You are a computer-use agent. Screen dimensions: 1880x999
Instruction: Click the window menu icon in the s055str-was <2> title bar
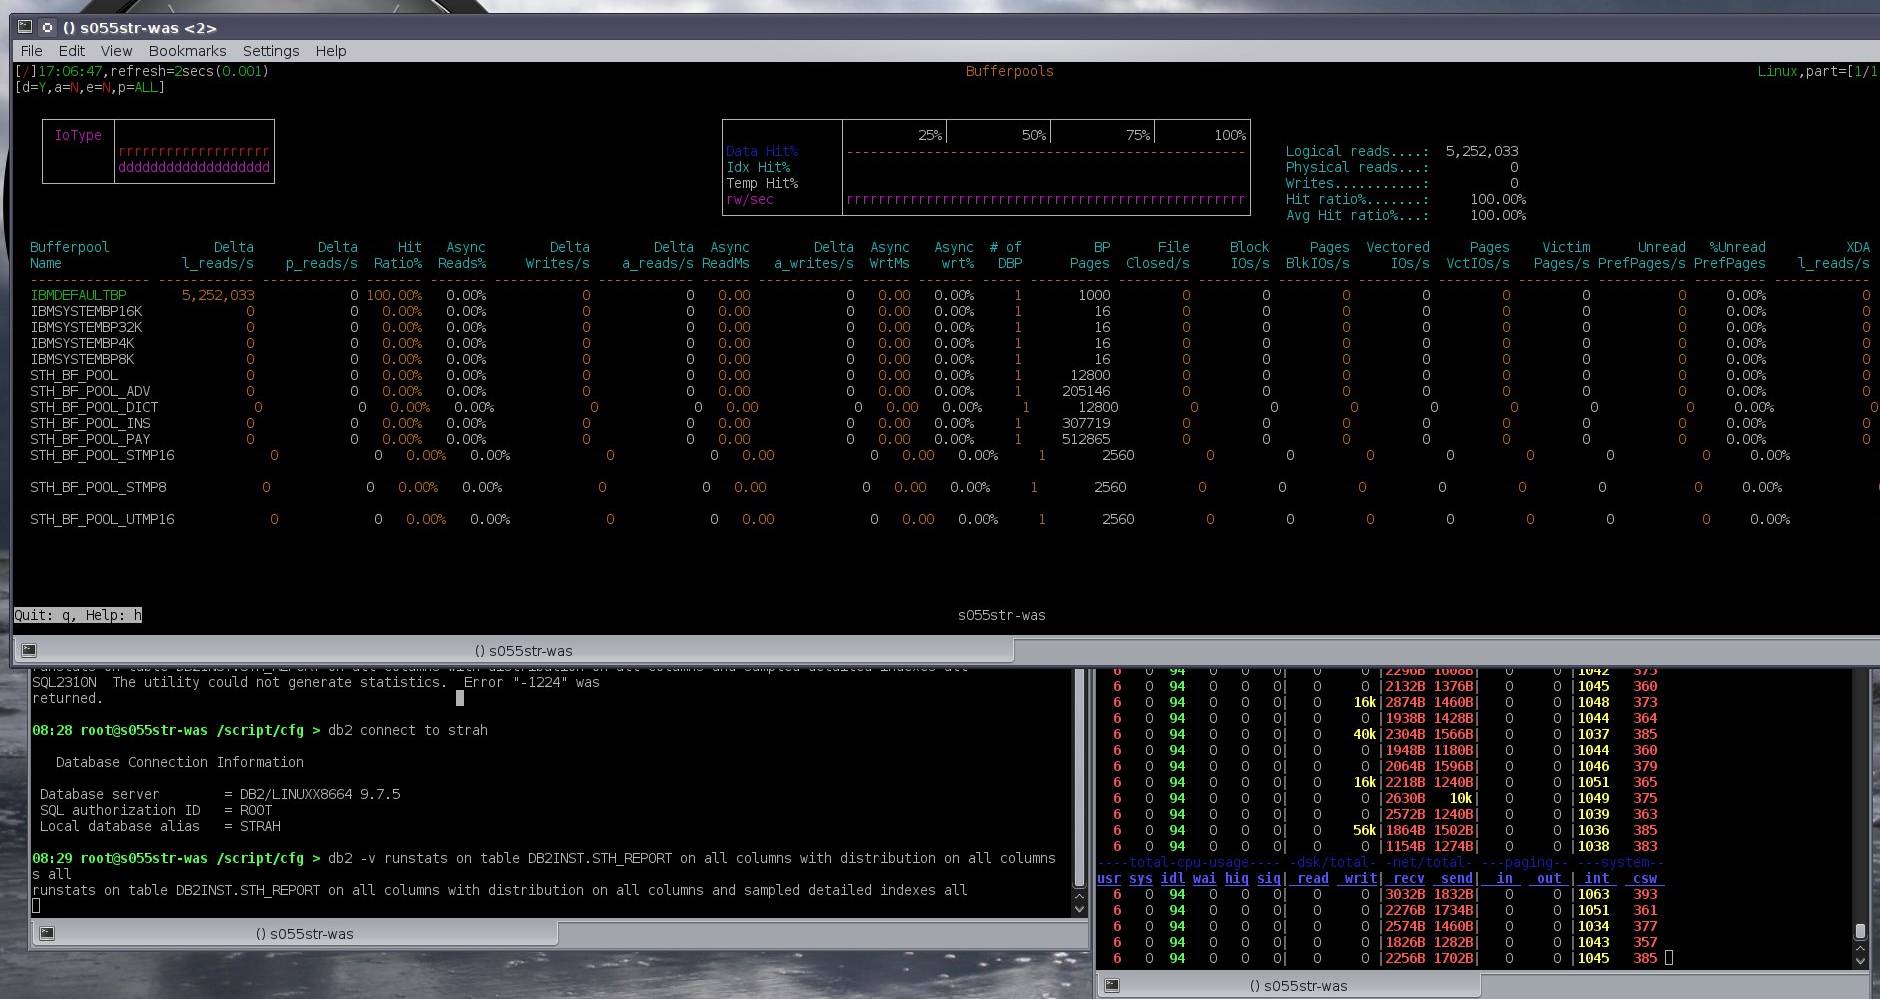(25, 27)
